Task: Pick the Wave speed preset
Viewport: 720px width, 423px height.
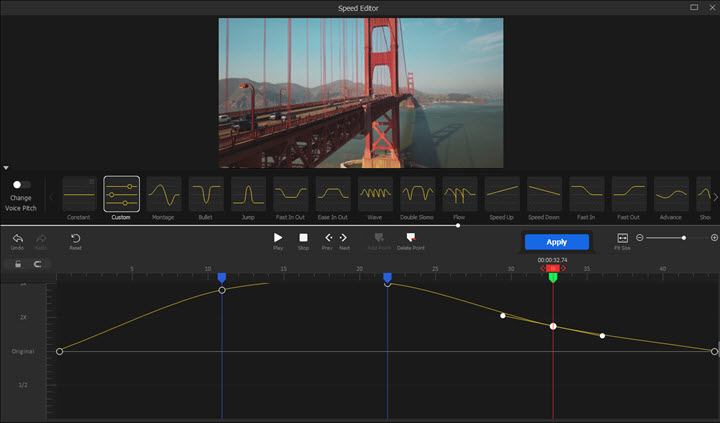Action: [375, 194]
